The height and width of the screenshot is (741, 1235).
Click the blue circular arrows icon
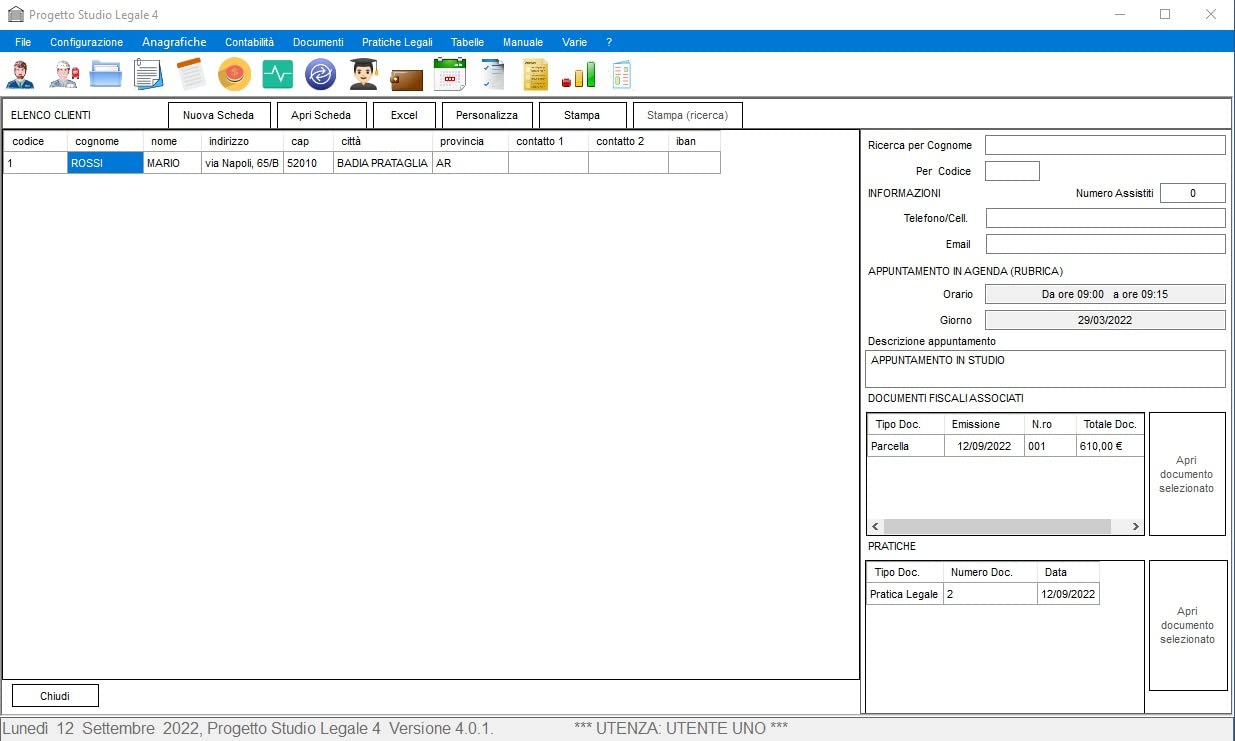click(x=320, y=74)
